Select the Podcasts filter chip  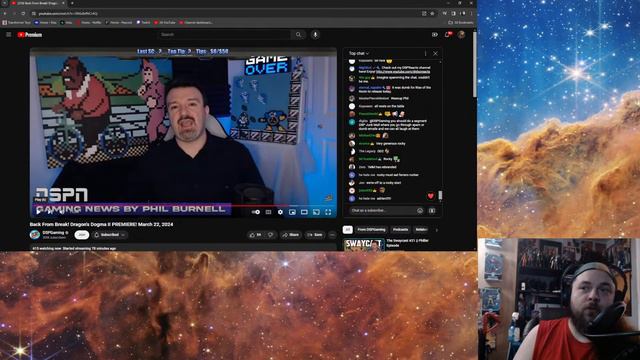point(400,230)
